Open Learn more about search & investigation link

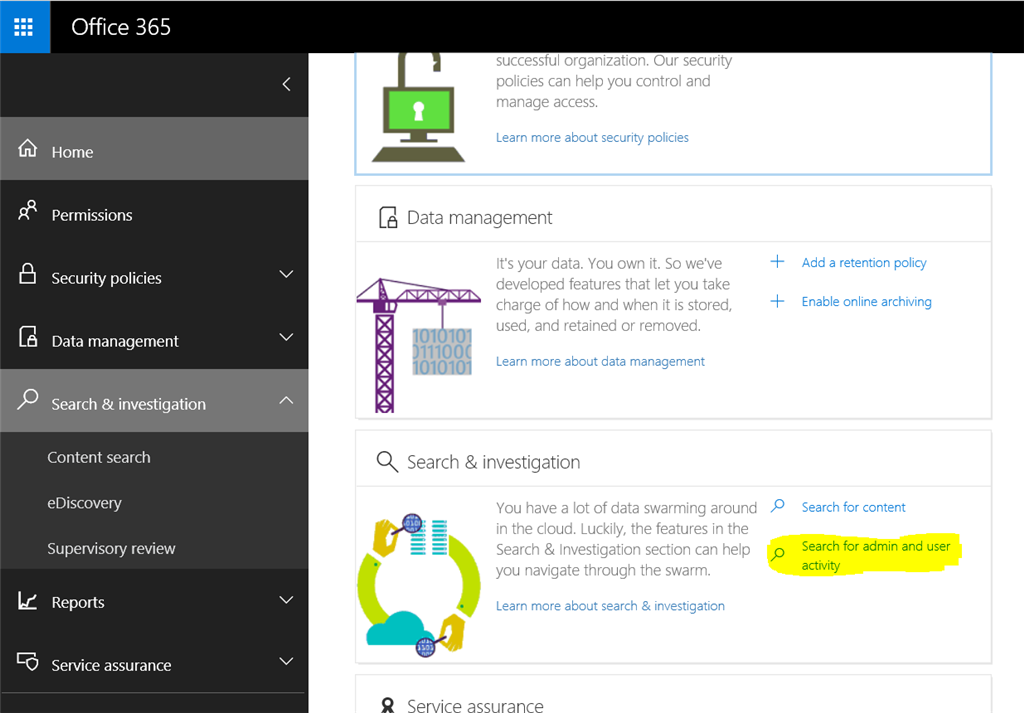(x=610, y=606)
